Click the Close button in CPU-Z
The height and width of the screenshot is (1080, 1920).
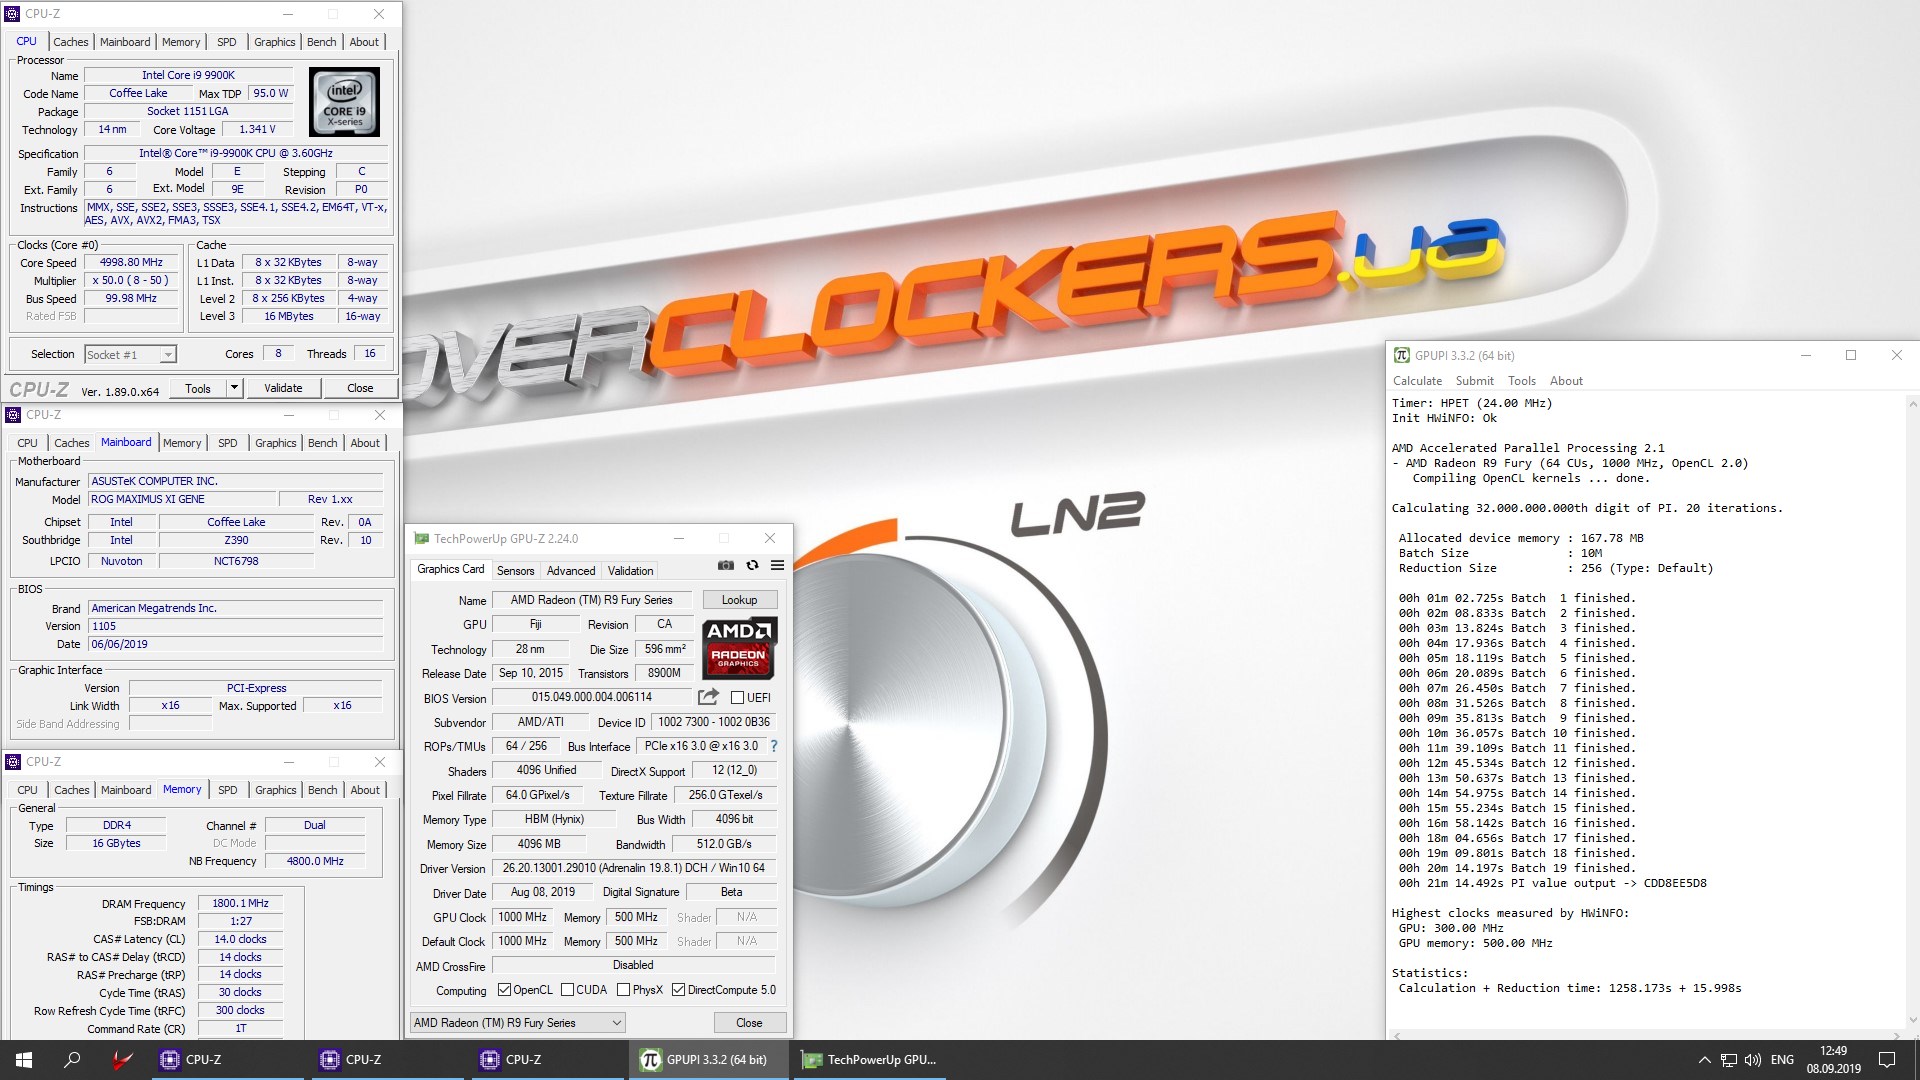[x=360, y=388]
